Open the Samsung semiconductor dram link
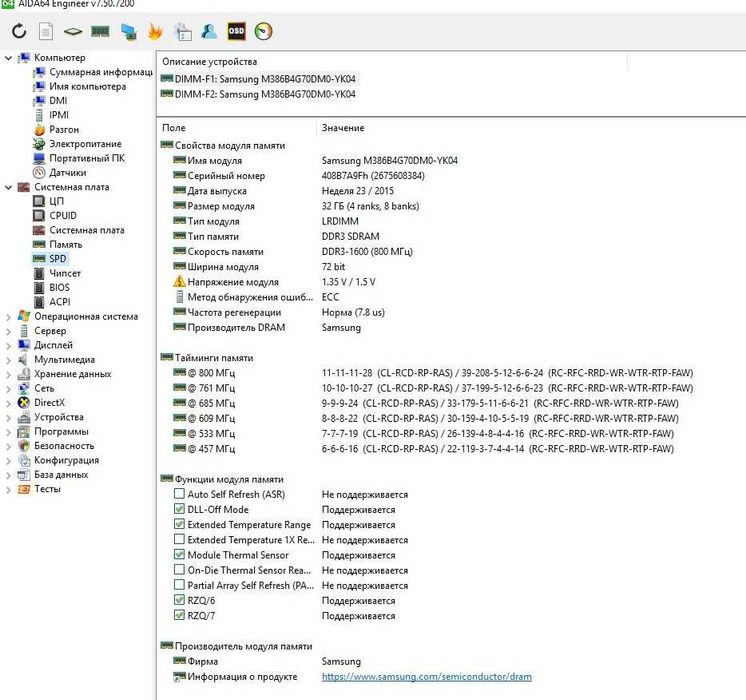Screen dimensions: 746x700 point(427,676)
